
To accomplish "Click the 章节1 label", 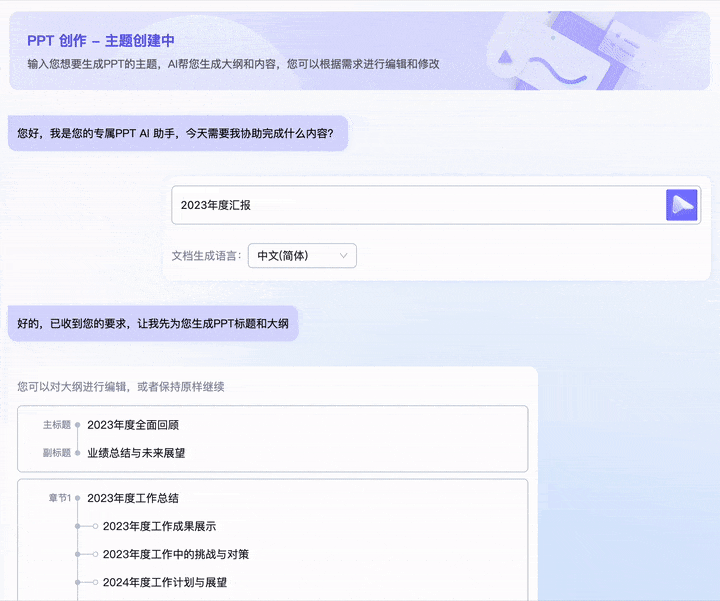I will (60, 498).
